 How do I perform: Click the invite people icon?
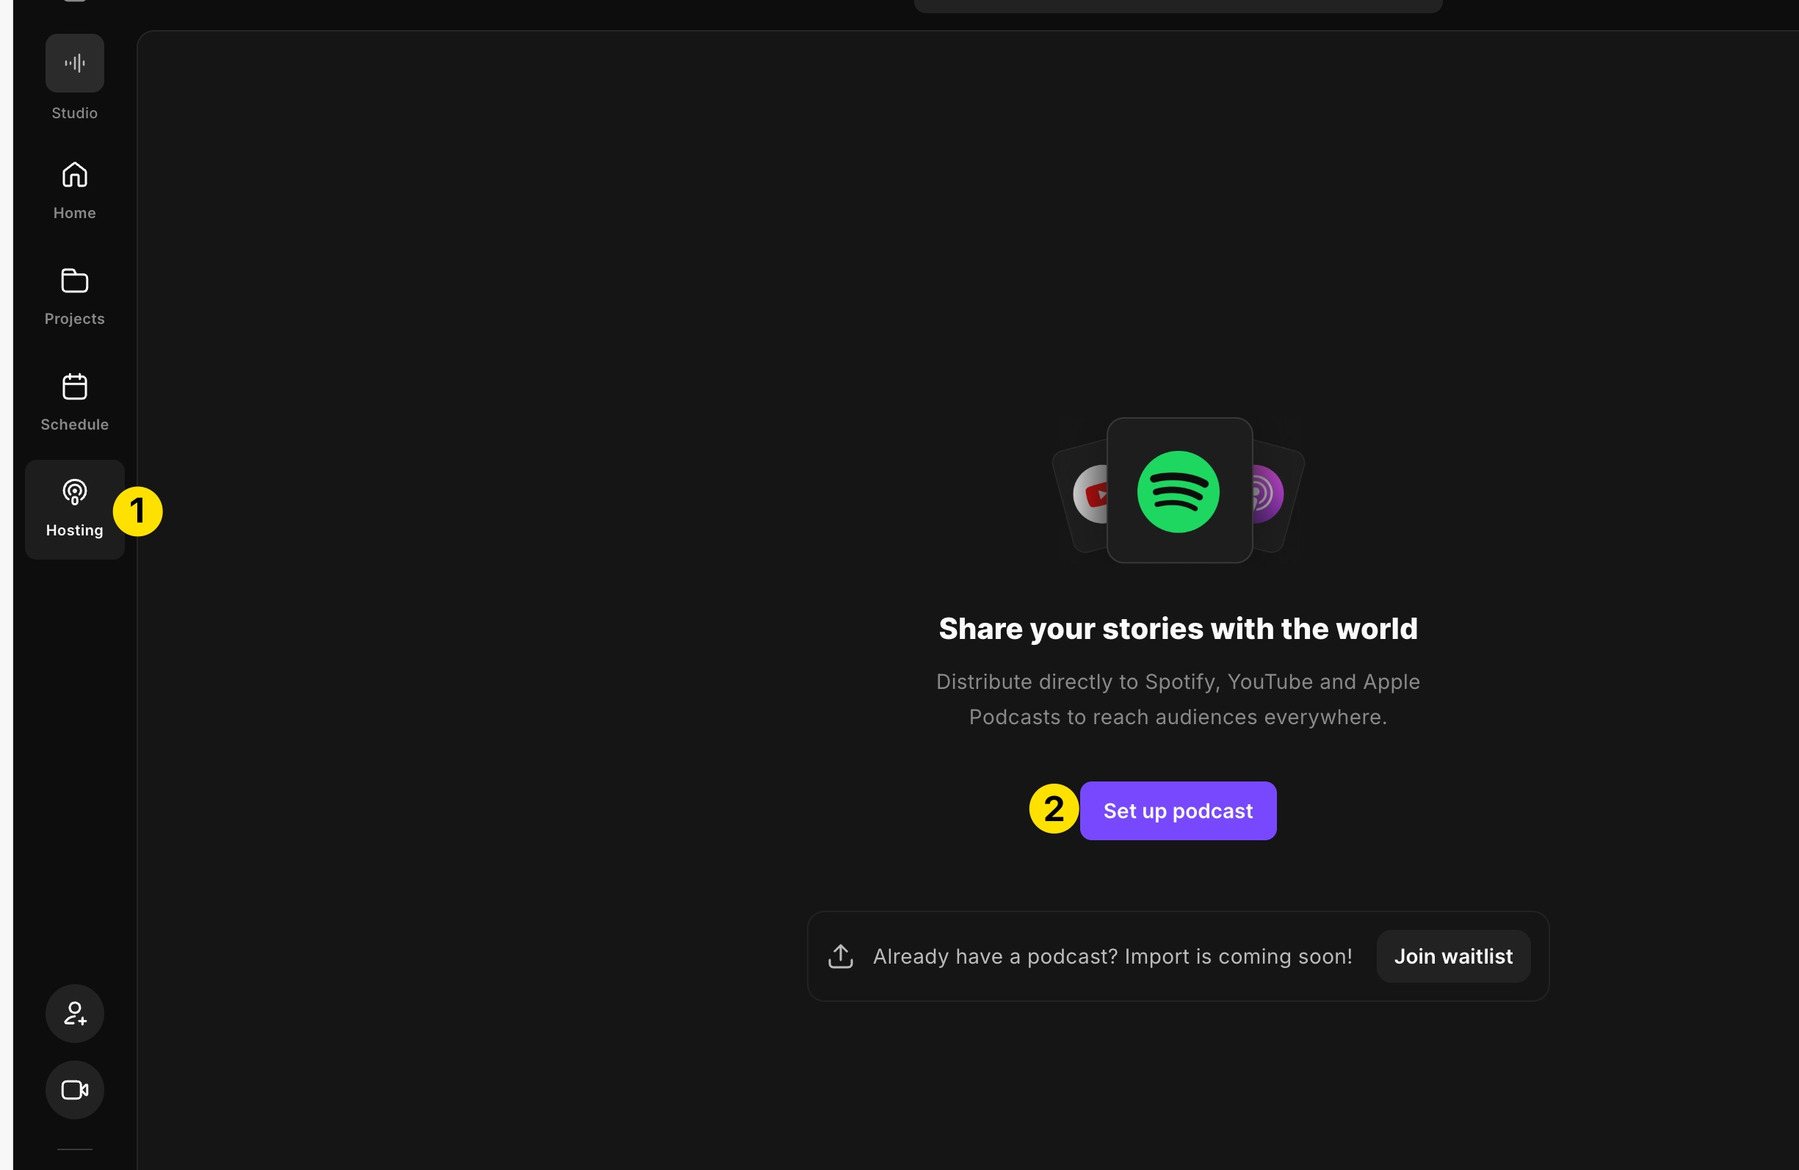[75, 1013]
